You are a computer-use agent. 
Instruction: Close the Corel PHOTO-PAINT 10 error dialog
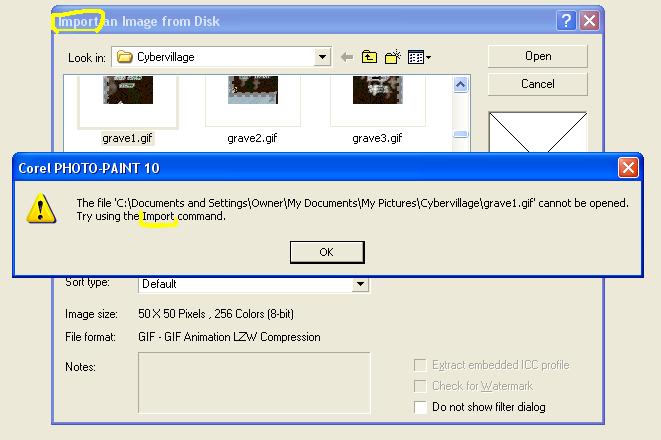point(627,168)
